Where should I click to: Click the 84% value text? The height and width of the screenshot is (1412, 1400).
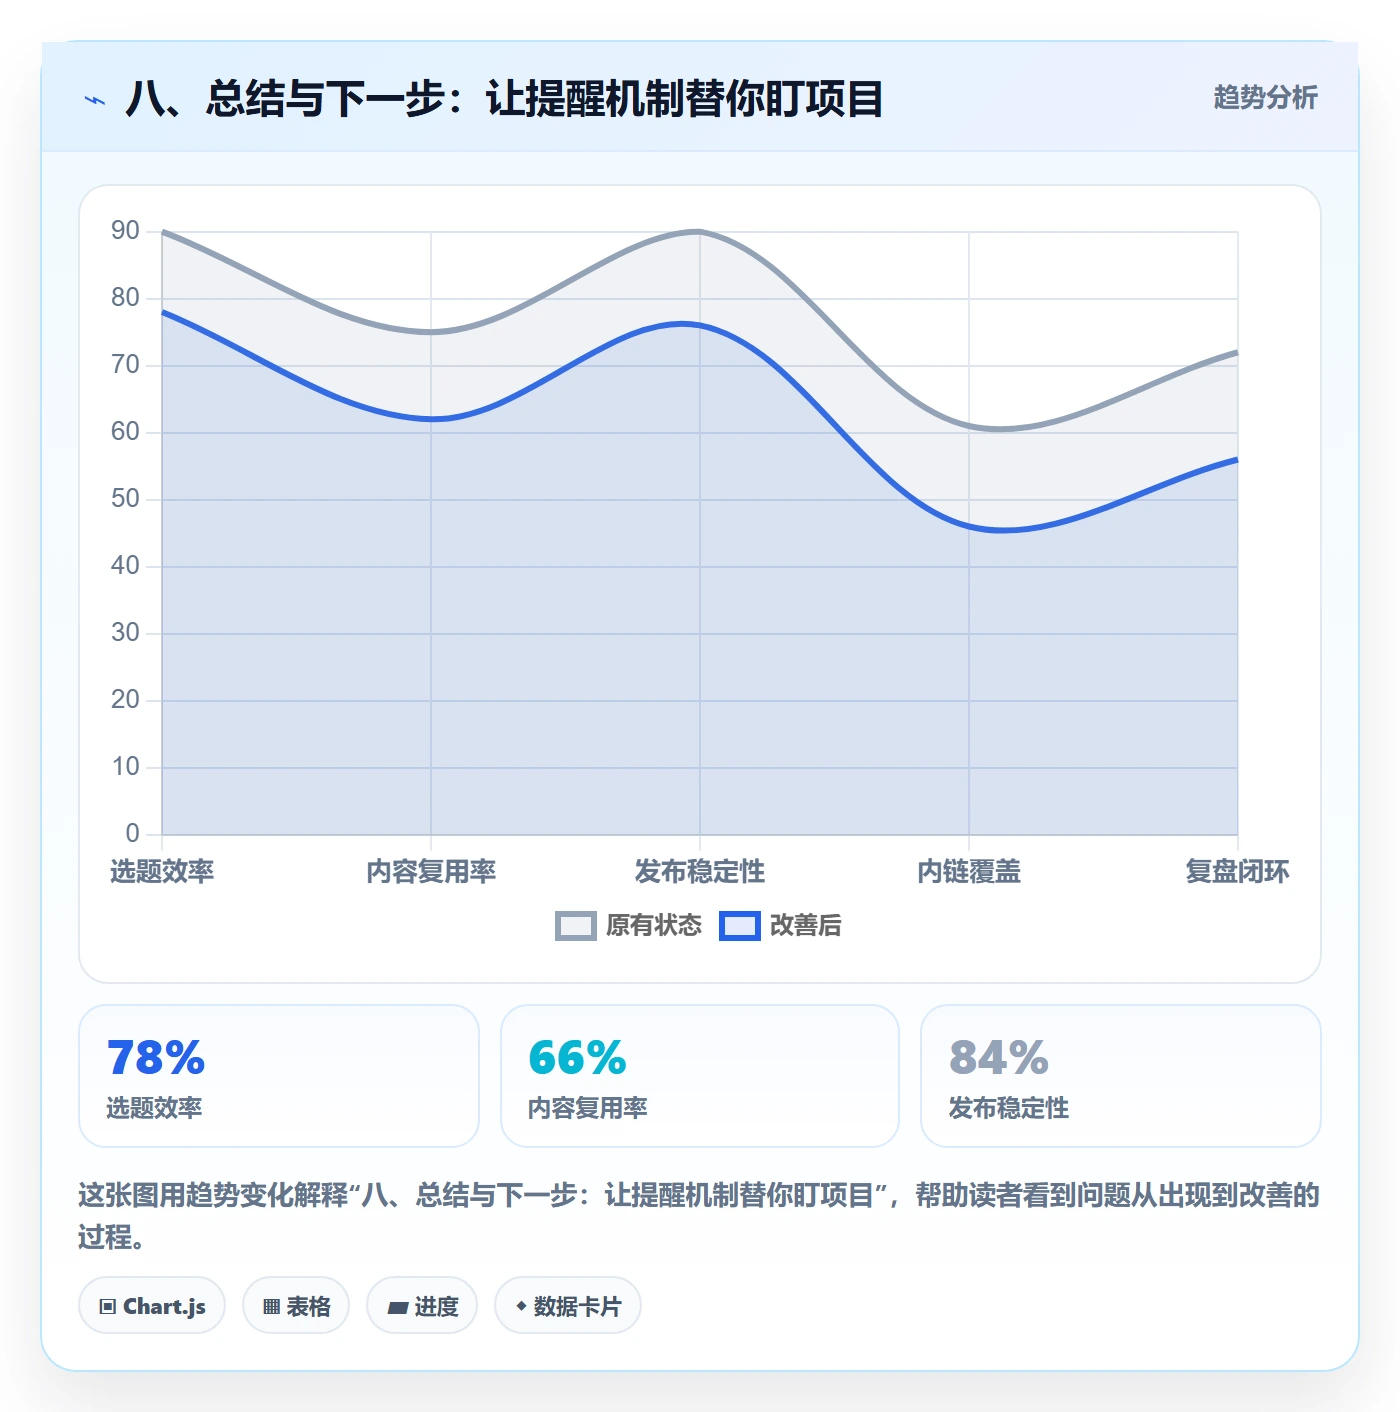tap(999, 1058)
